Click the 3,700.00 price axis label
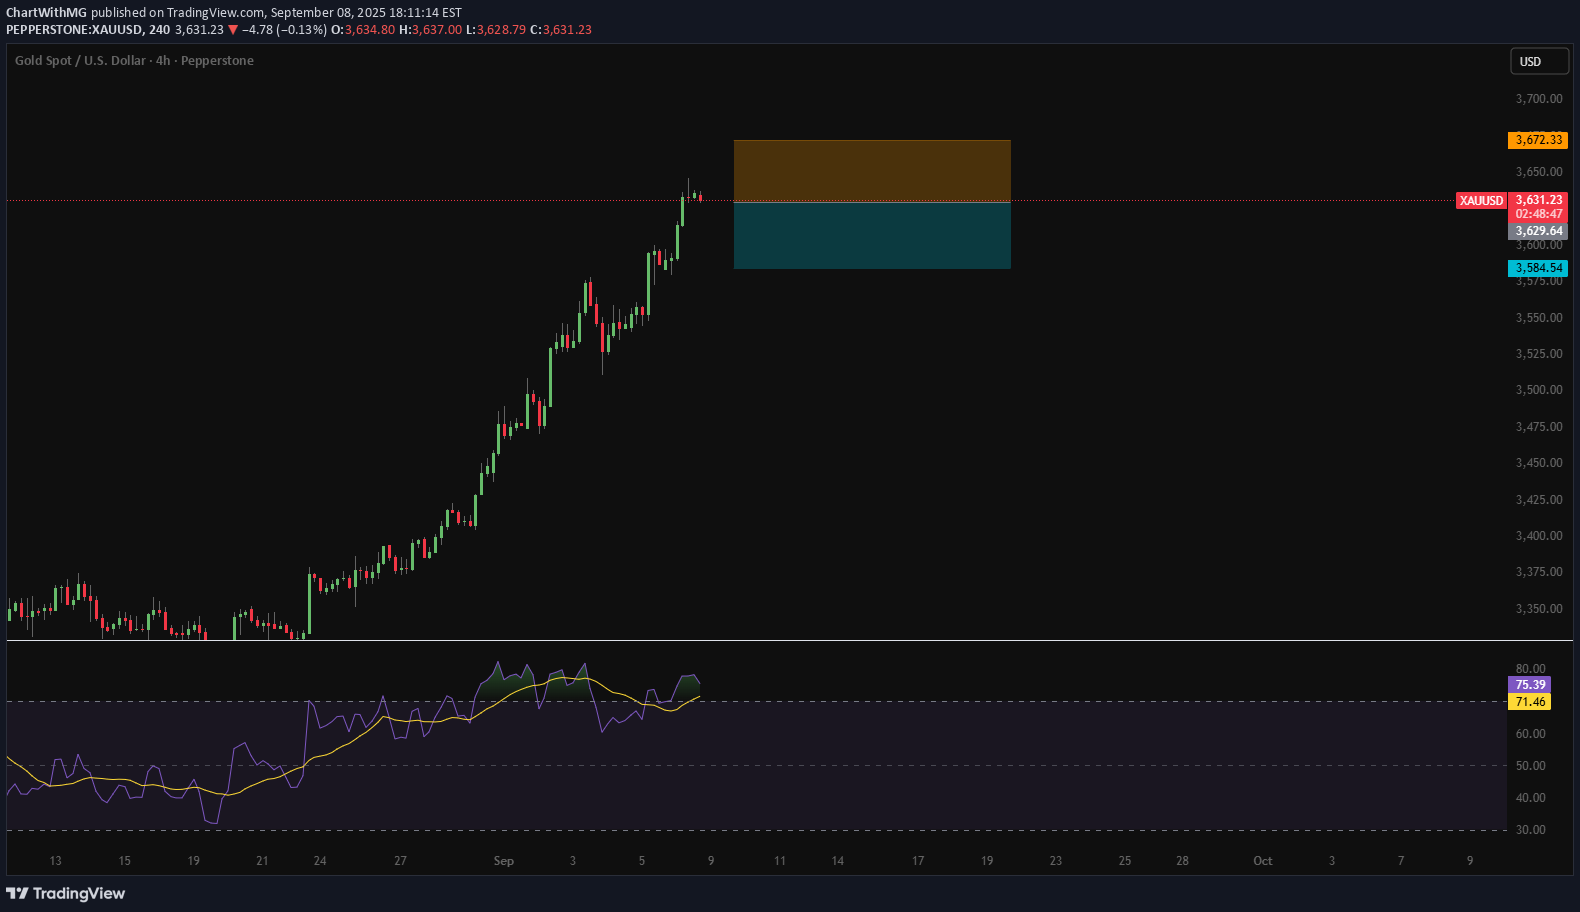 (1539, 99)
